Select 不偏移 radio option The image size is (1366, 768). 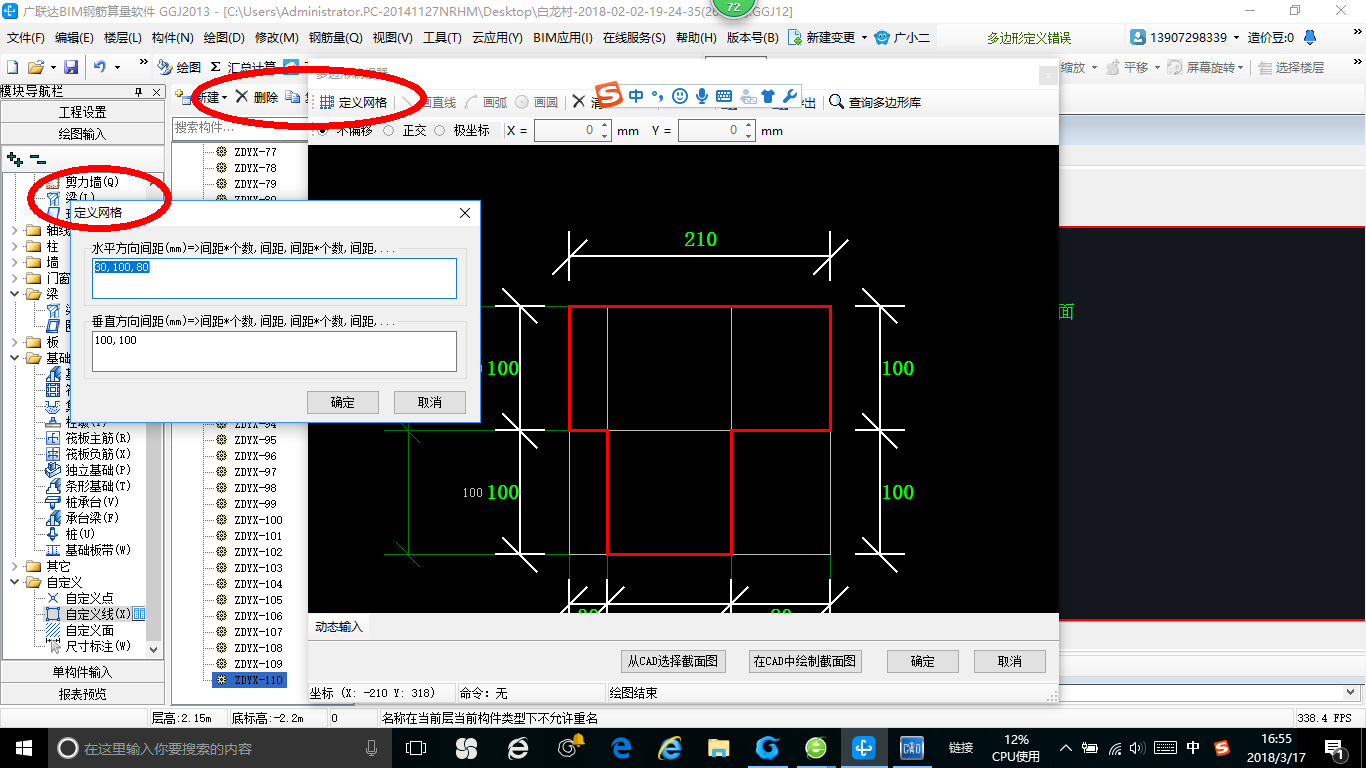[347, 131]
